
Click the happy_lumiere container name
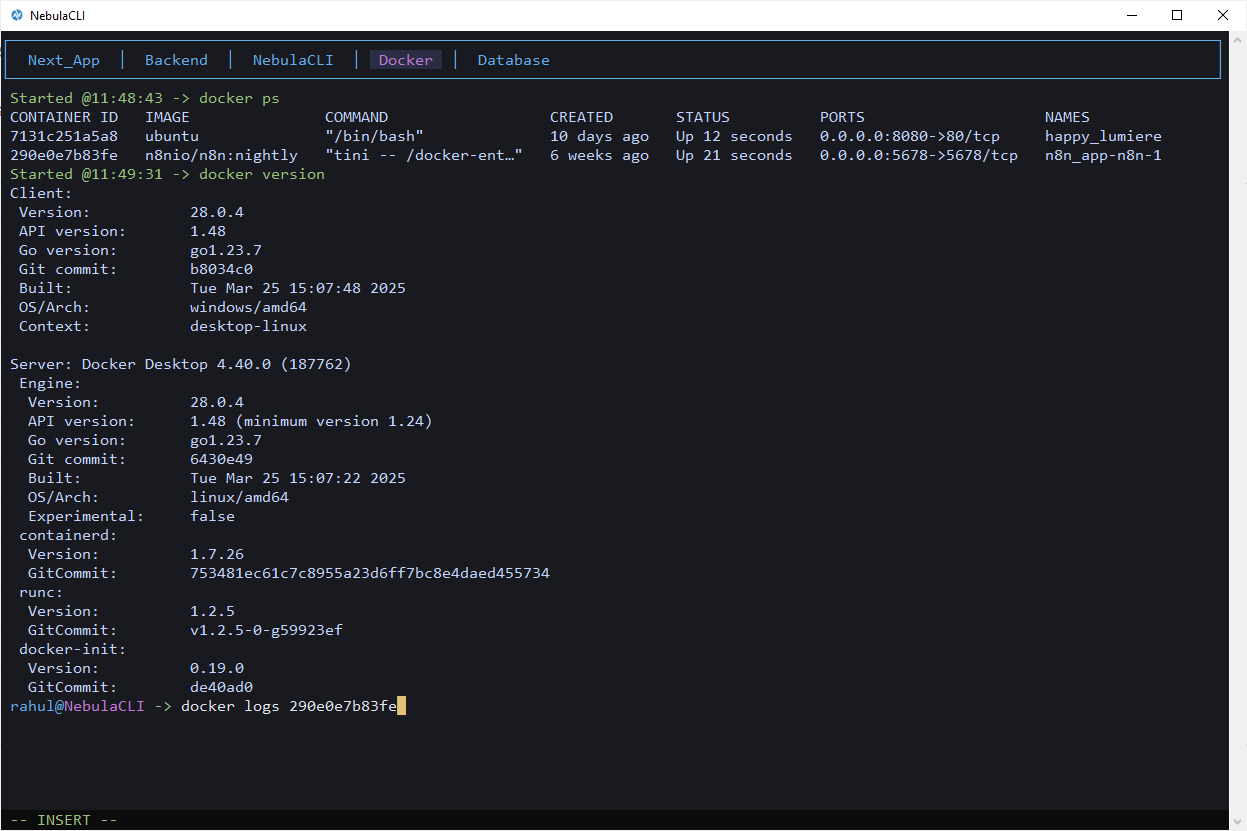(x=1102, y=135)
